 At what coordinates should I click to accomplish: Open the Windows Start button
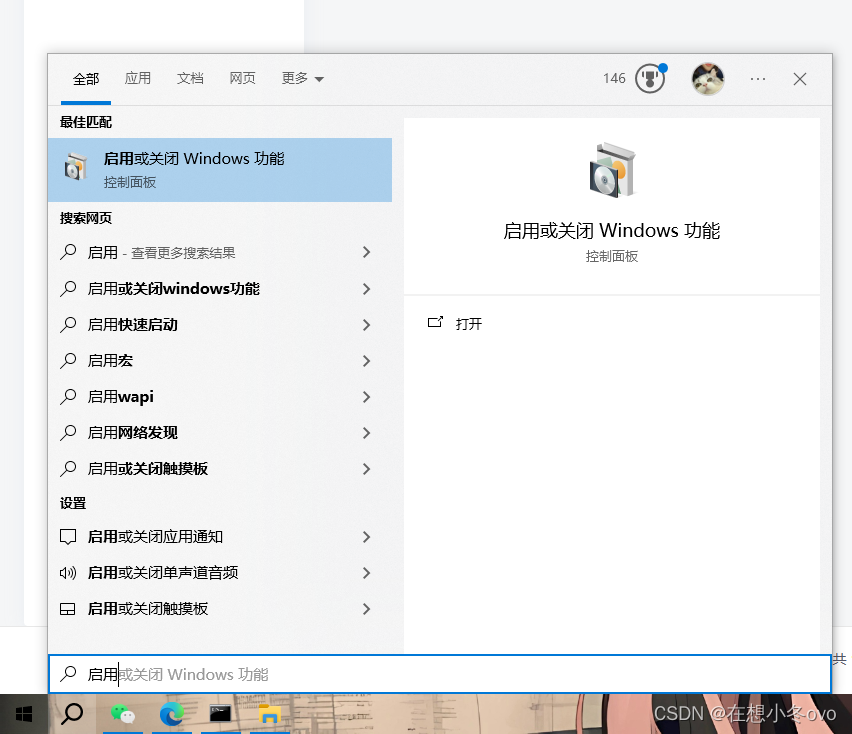click(x=24, y=714)
